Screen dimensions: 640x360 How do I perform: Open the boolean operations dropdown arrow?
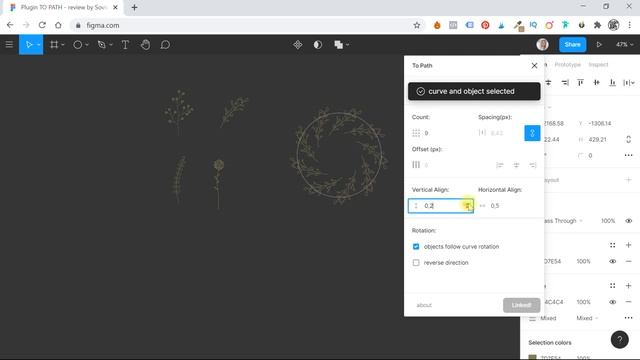pos(347,45)
